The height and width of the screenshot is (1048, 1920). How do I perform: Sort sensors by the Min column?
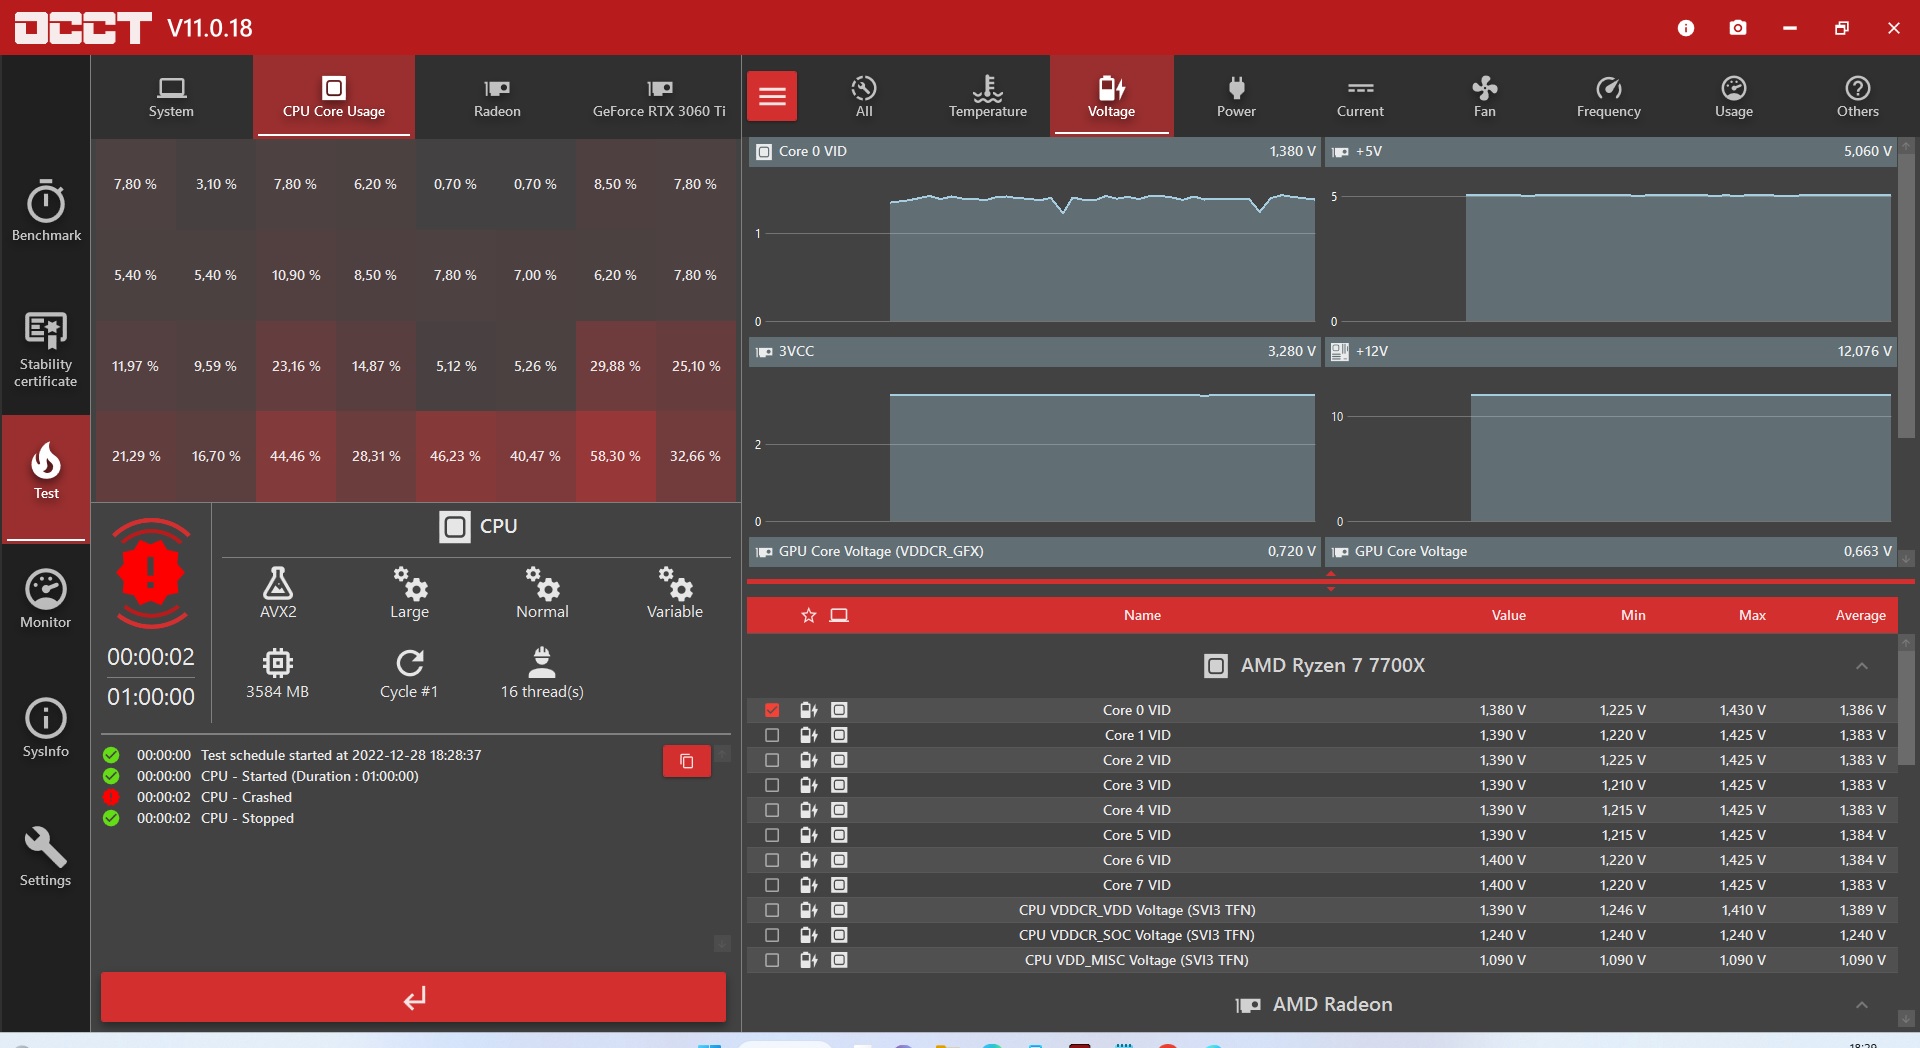point(1633,615)
